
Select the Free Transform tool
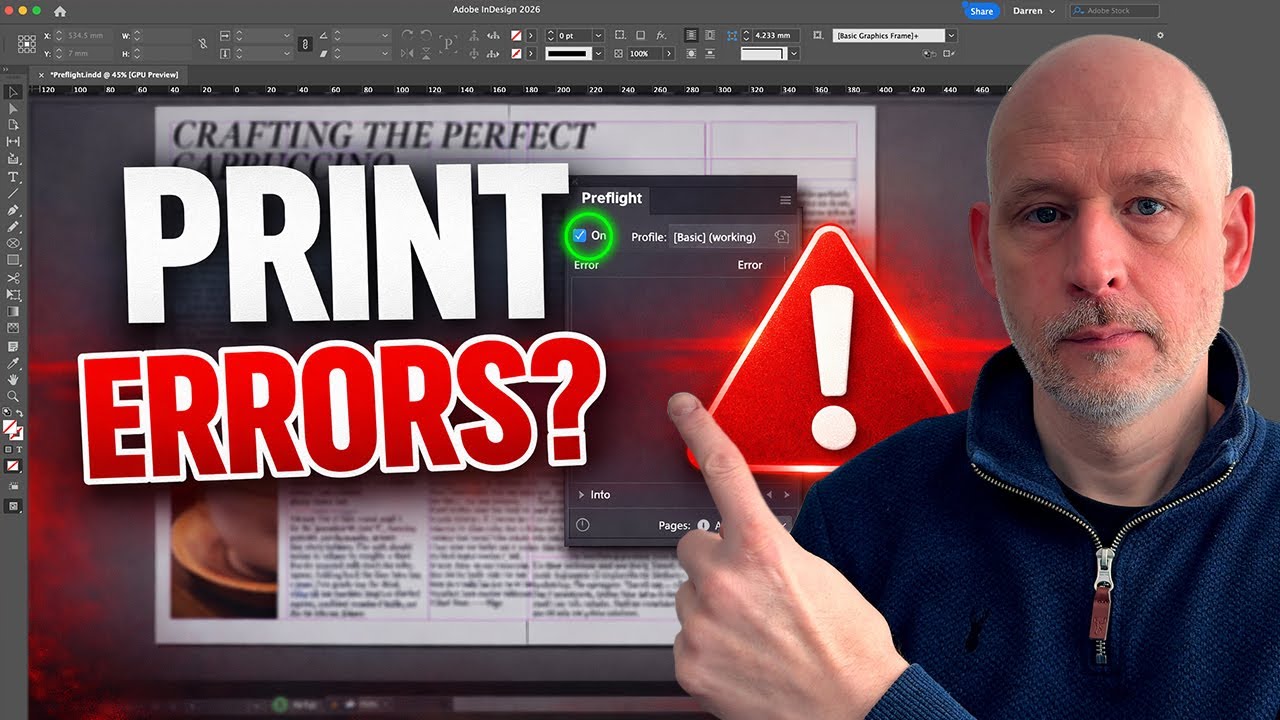coord(13,294)
